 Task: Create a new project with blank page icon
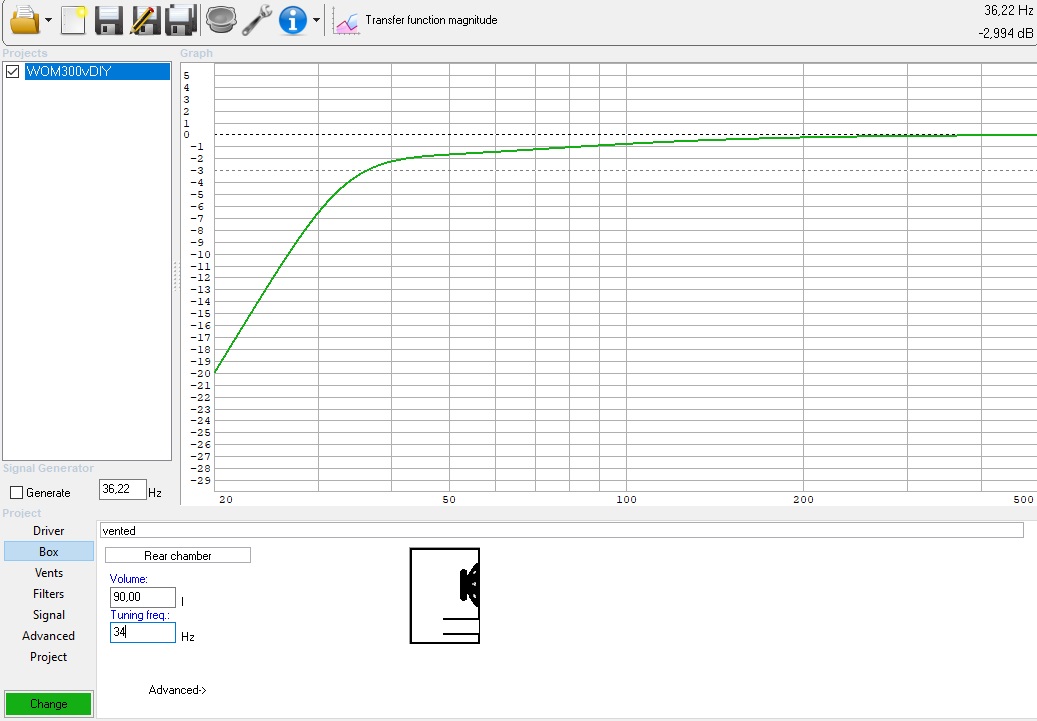[x=73, y=19]
